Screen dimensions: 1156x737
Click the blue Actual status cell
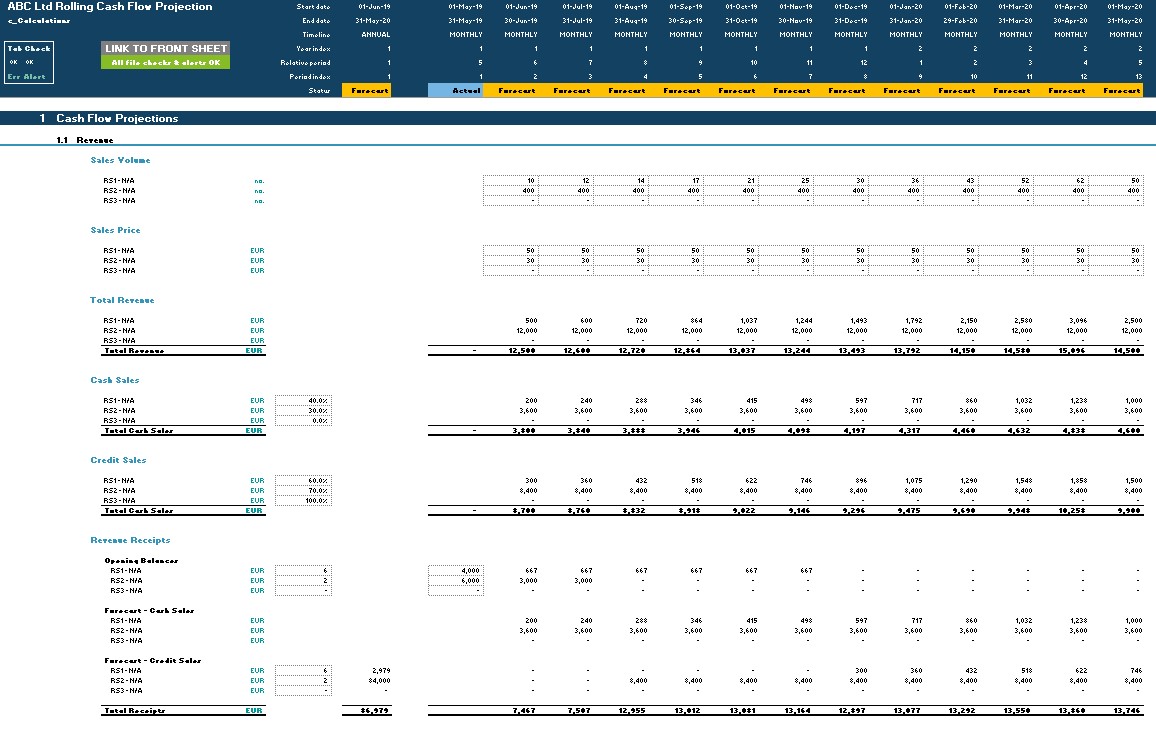coord(456,91)
